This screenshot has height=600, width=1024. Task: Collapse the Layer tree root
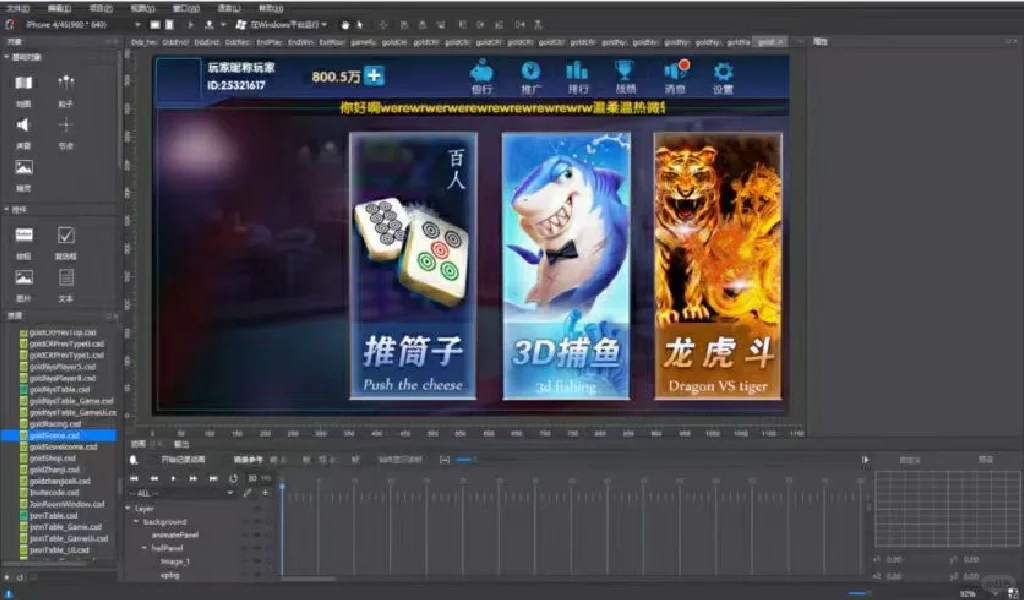pos(129,508)
